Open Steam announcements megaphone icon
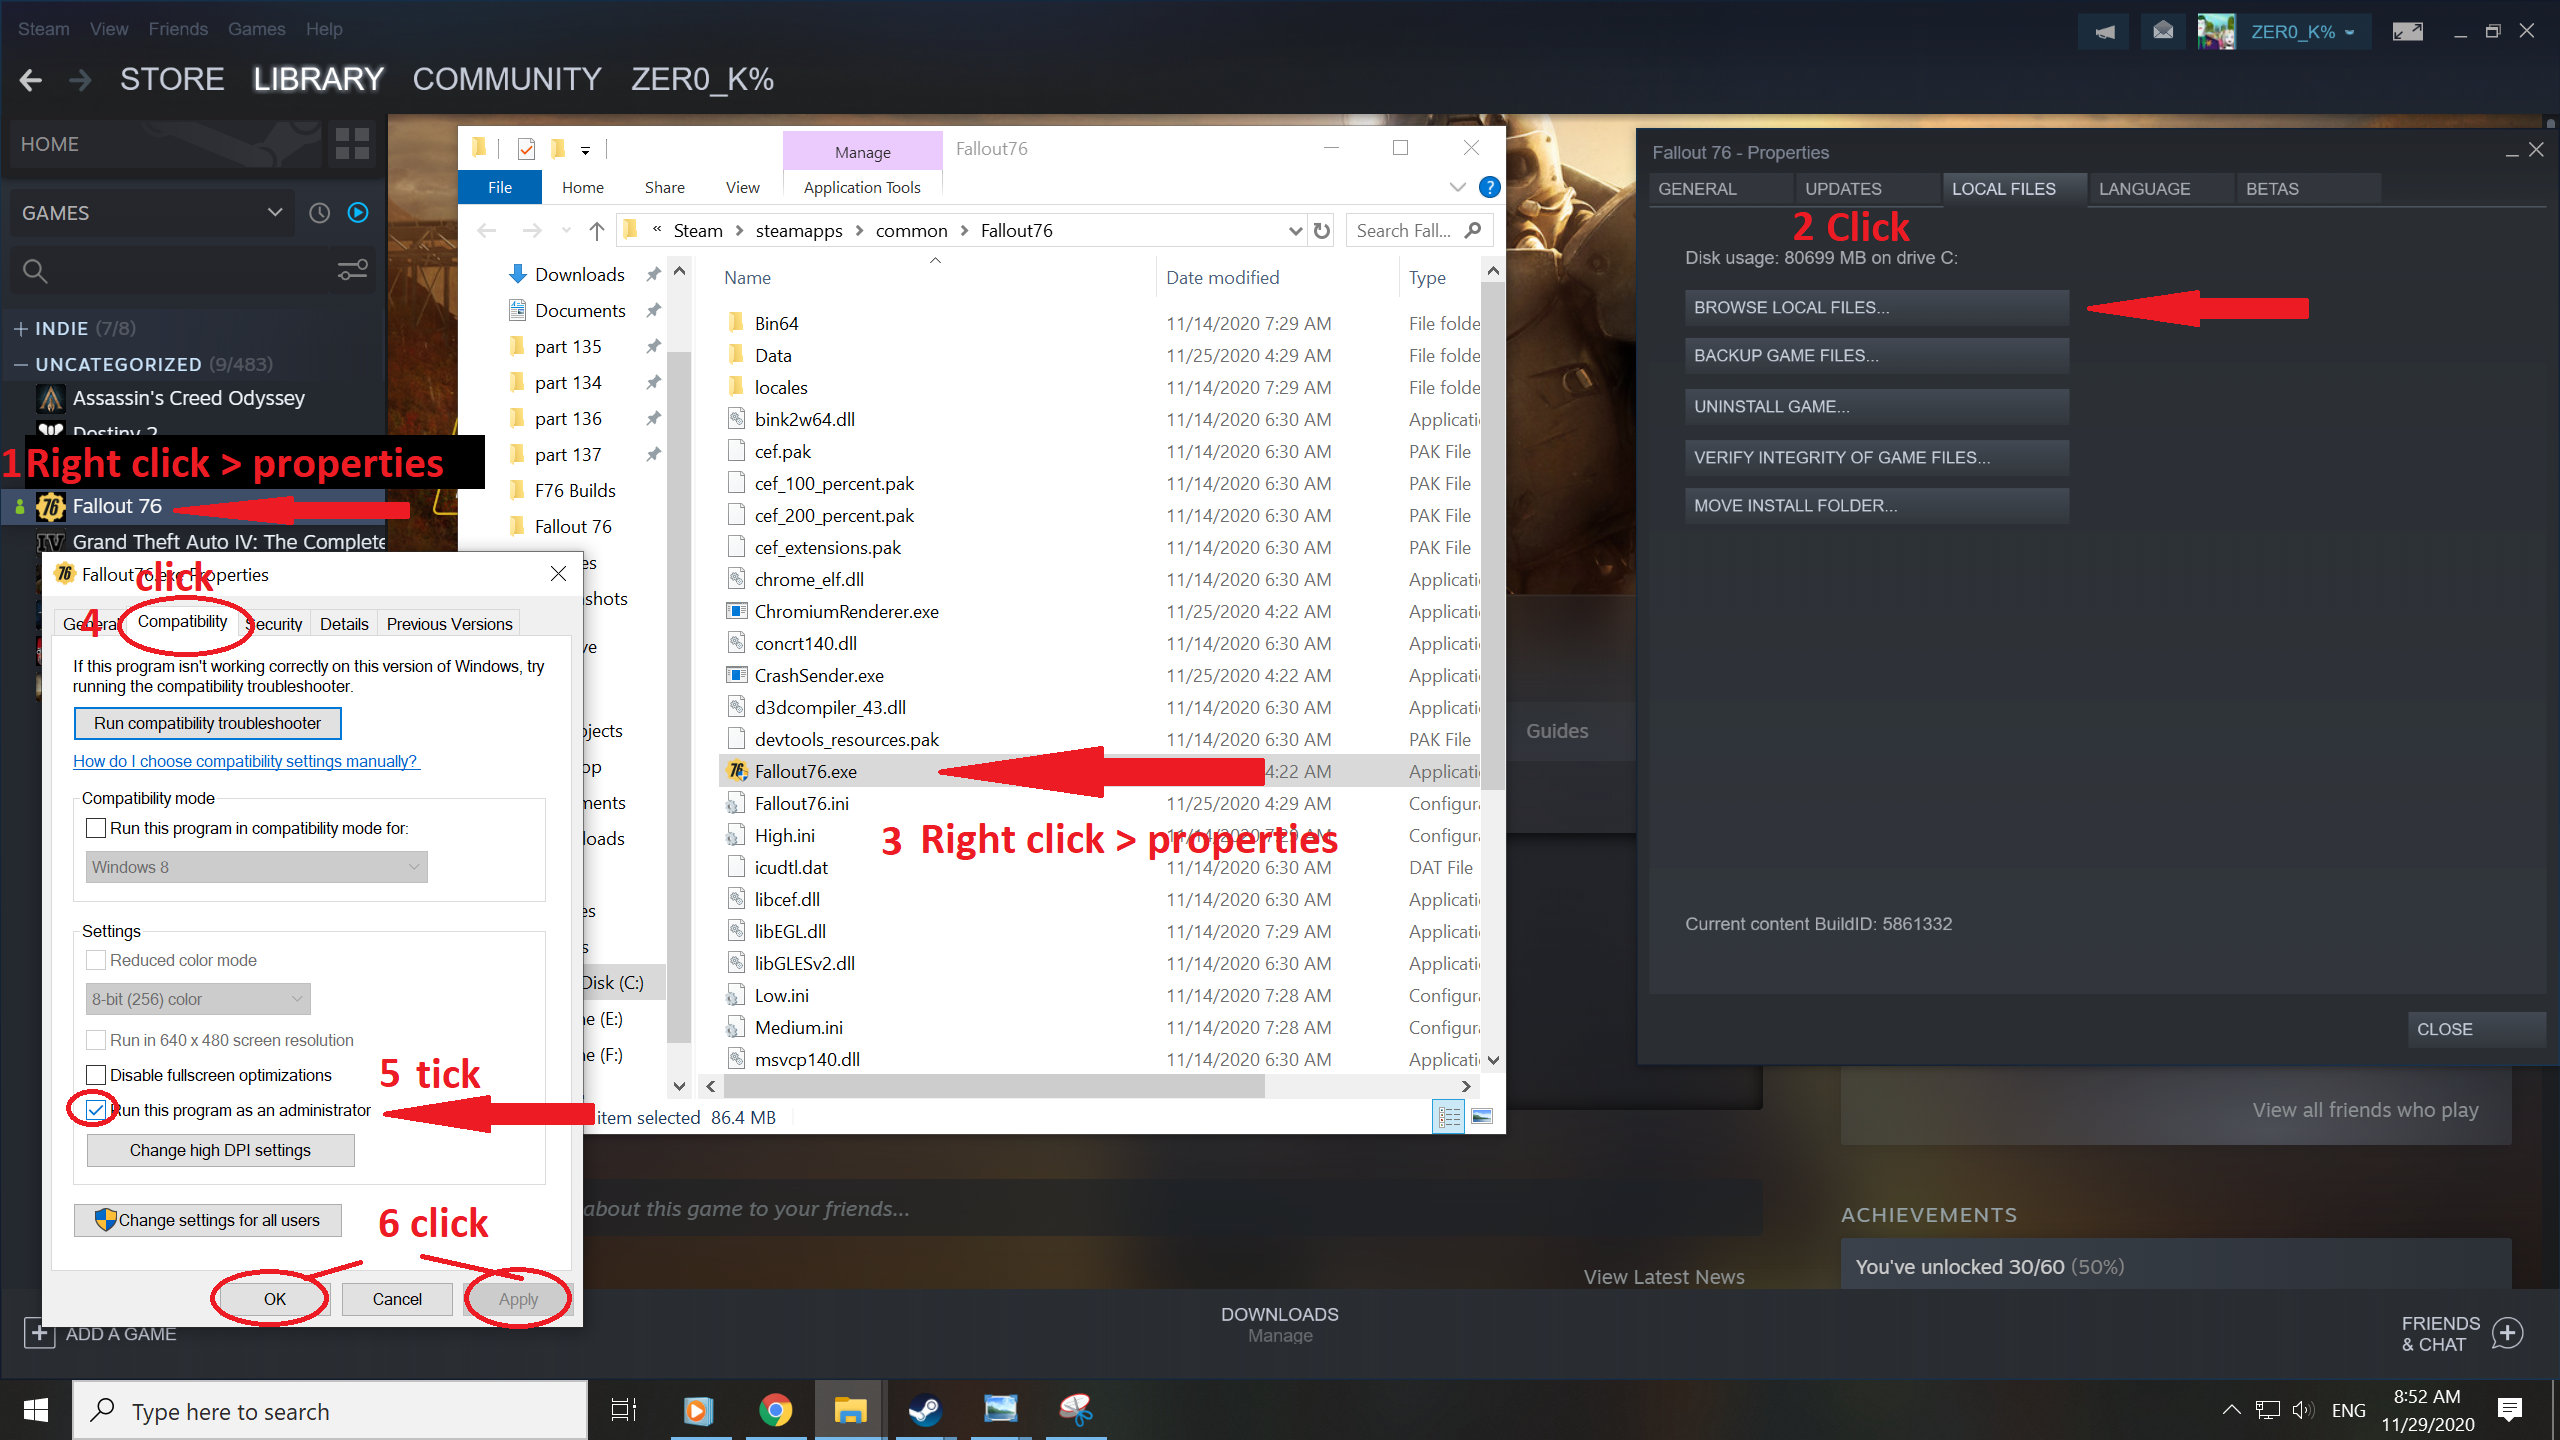This screenshot has height=1440, width=2560. [2105, 32]
